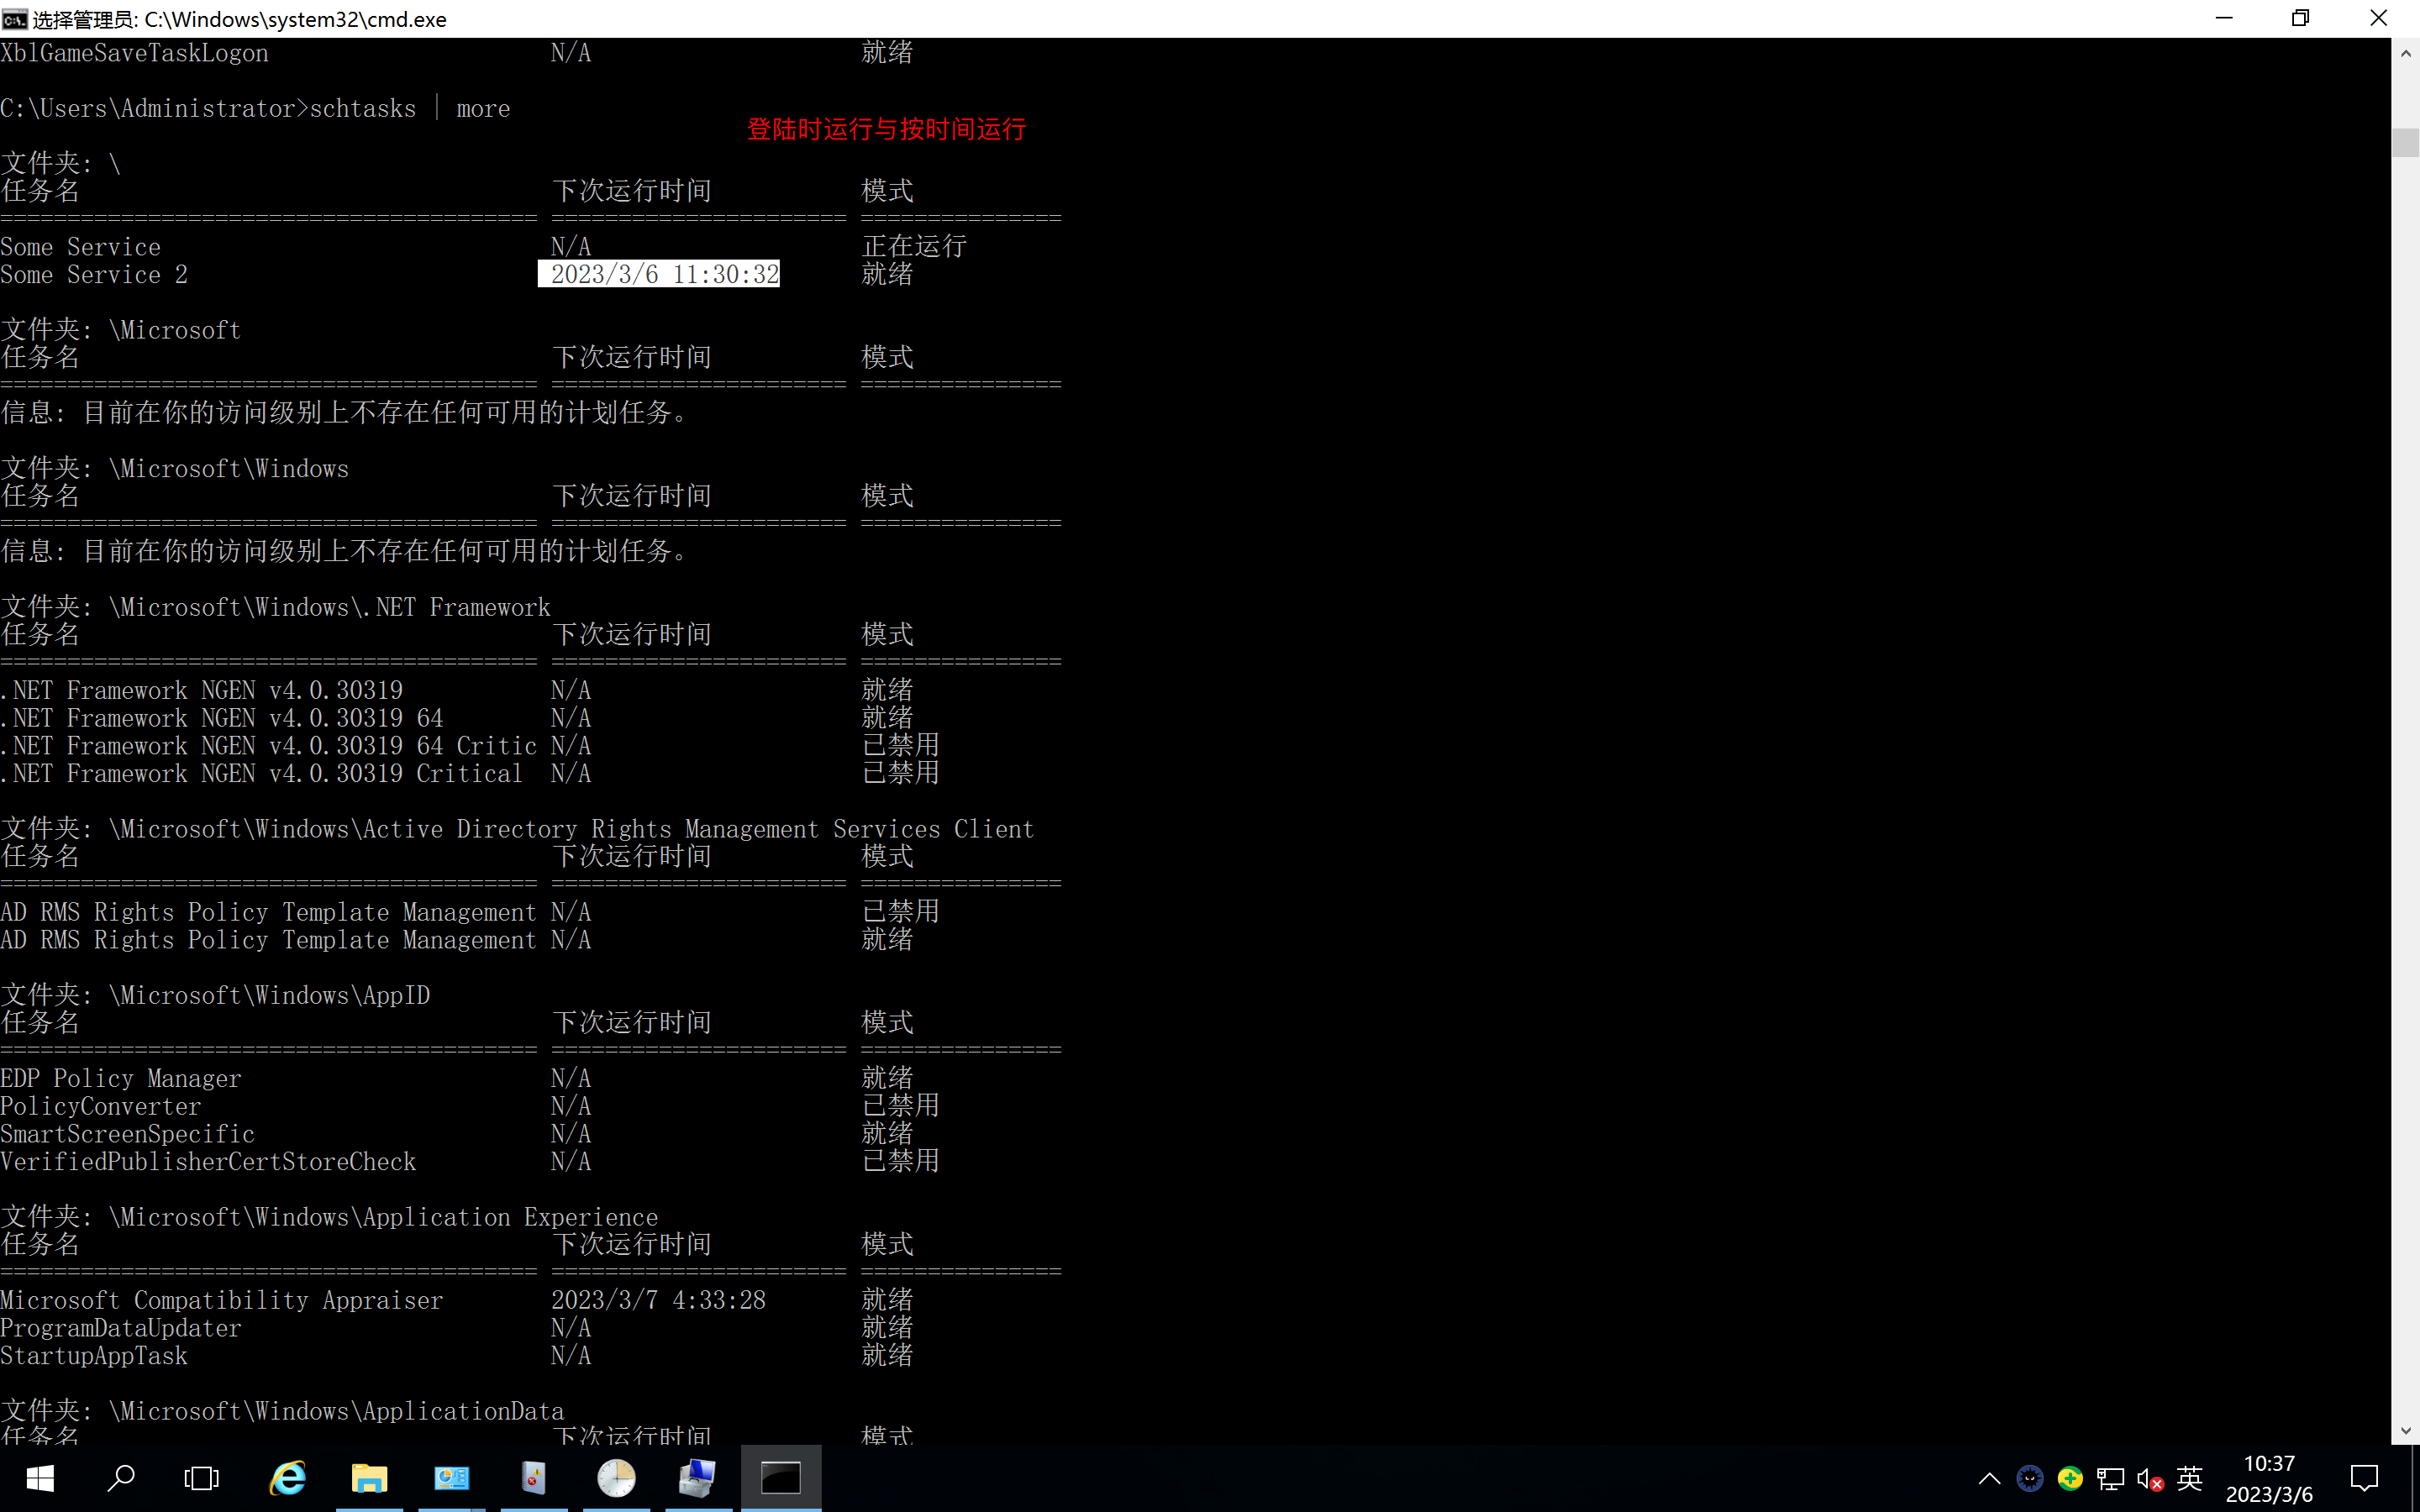Close the cmd.exe window
Viewport: 2420px width, 1512px height.
(x=2379, y=18)
